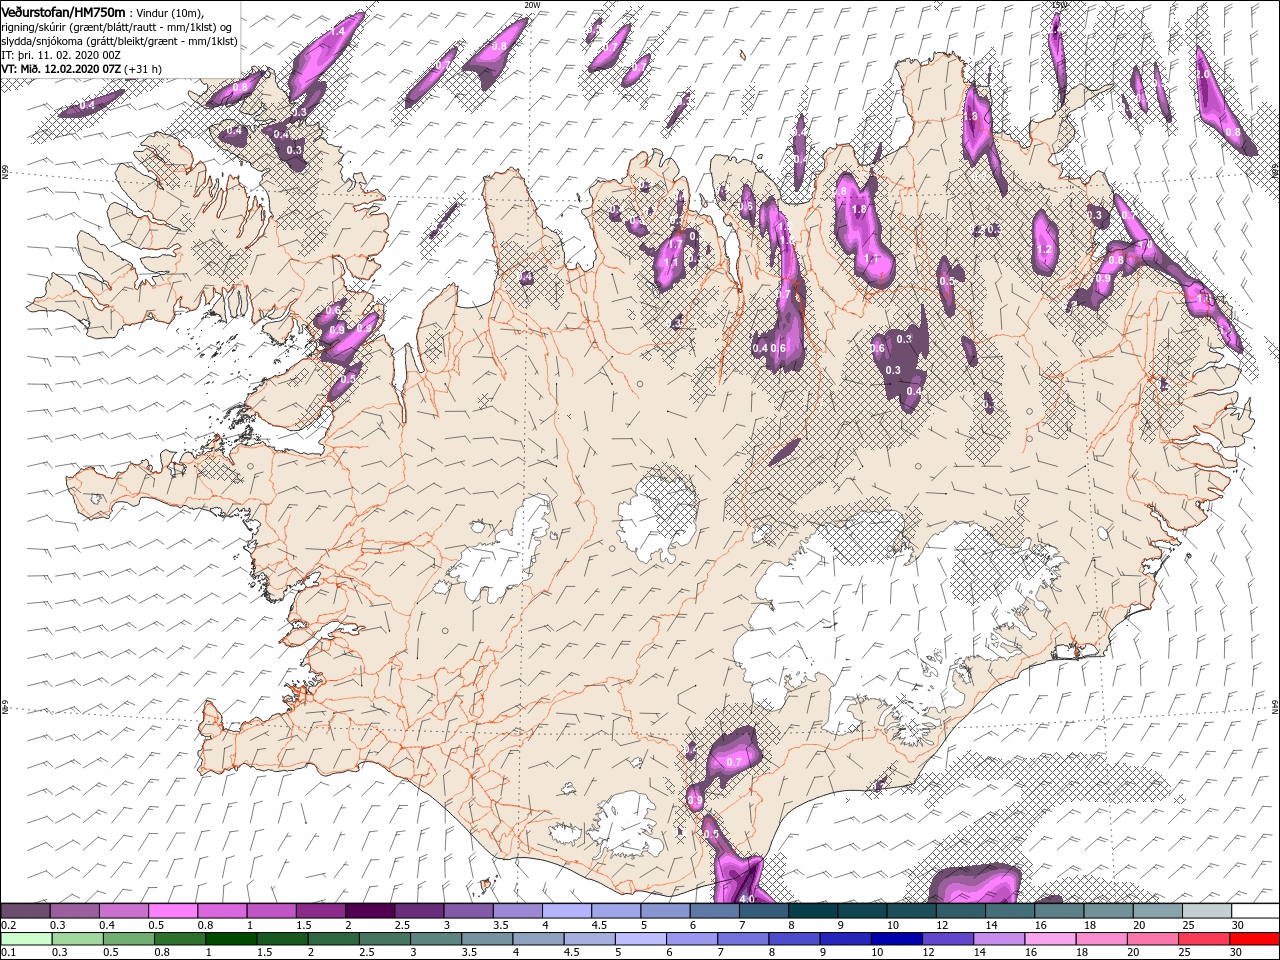Pick the pale grey 25 swatch, snow legend
Image resolution: width=1280 pixels, height=960 pixels.
[x=1206, y=911]
